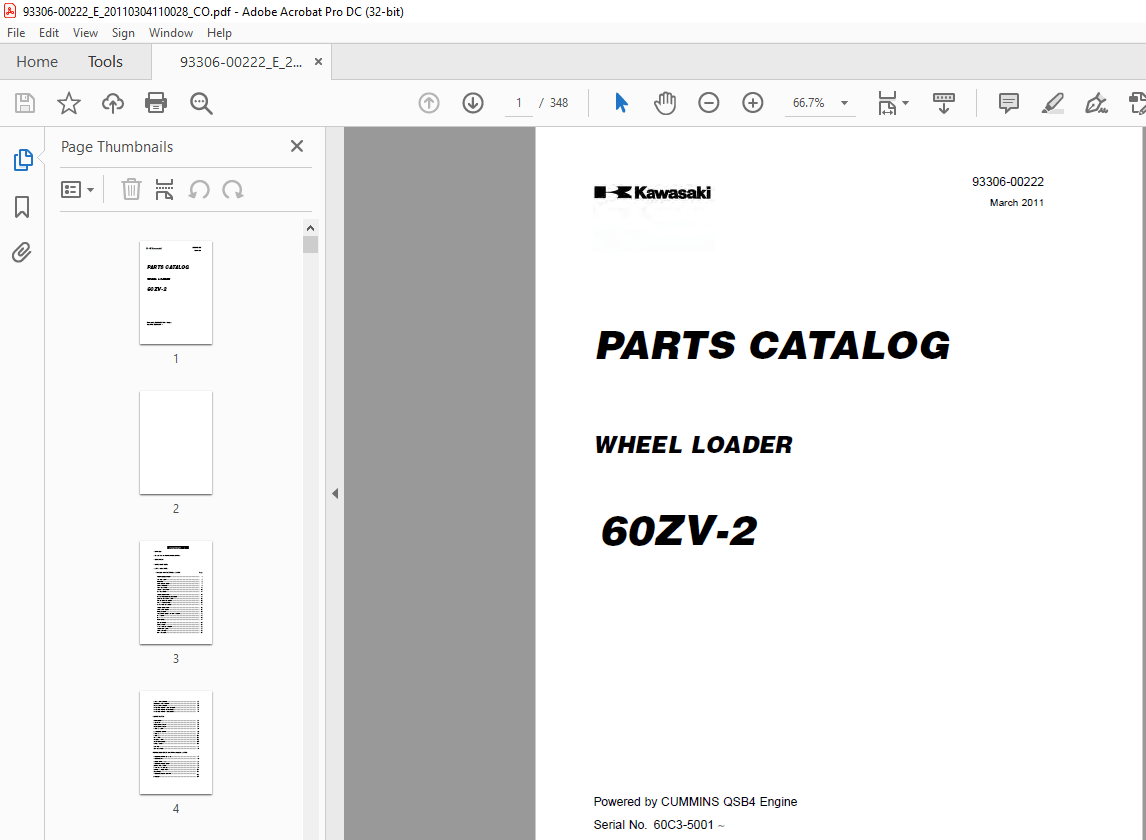Toggle the Hand tool
The width and height of the screenshot is (1146, 840).
(664, 103)
